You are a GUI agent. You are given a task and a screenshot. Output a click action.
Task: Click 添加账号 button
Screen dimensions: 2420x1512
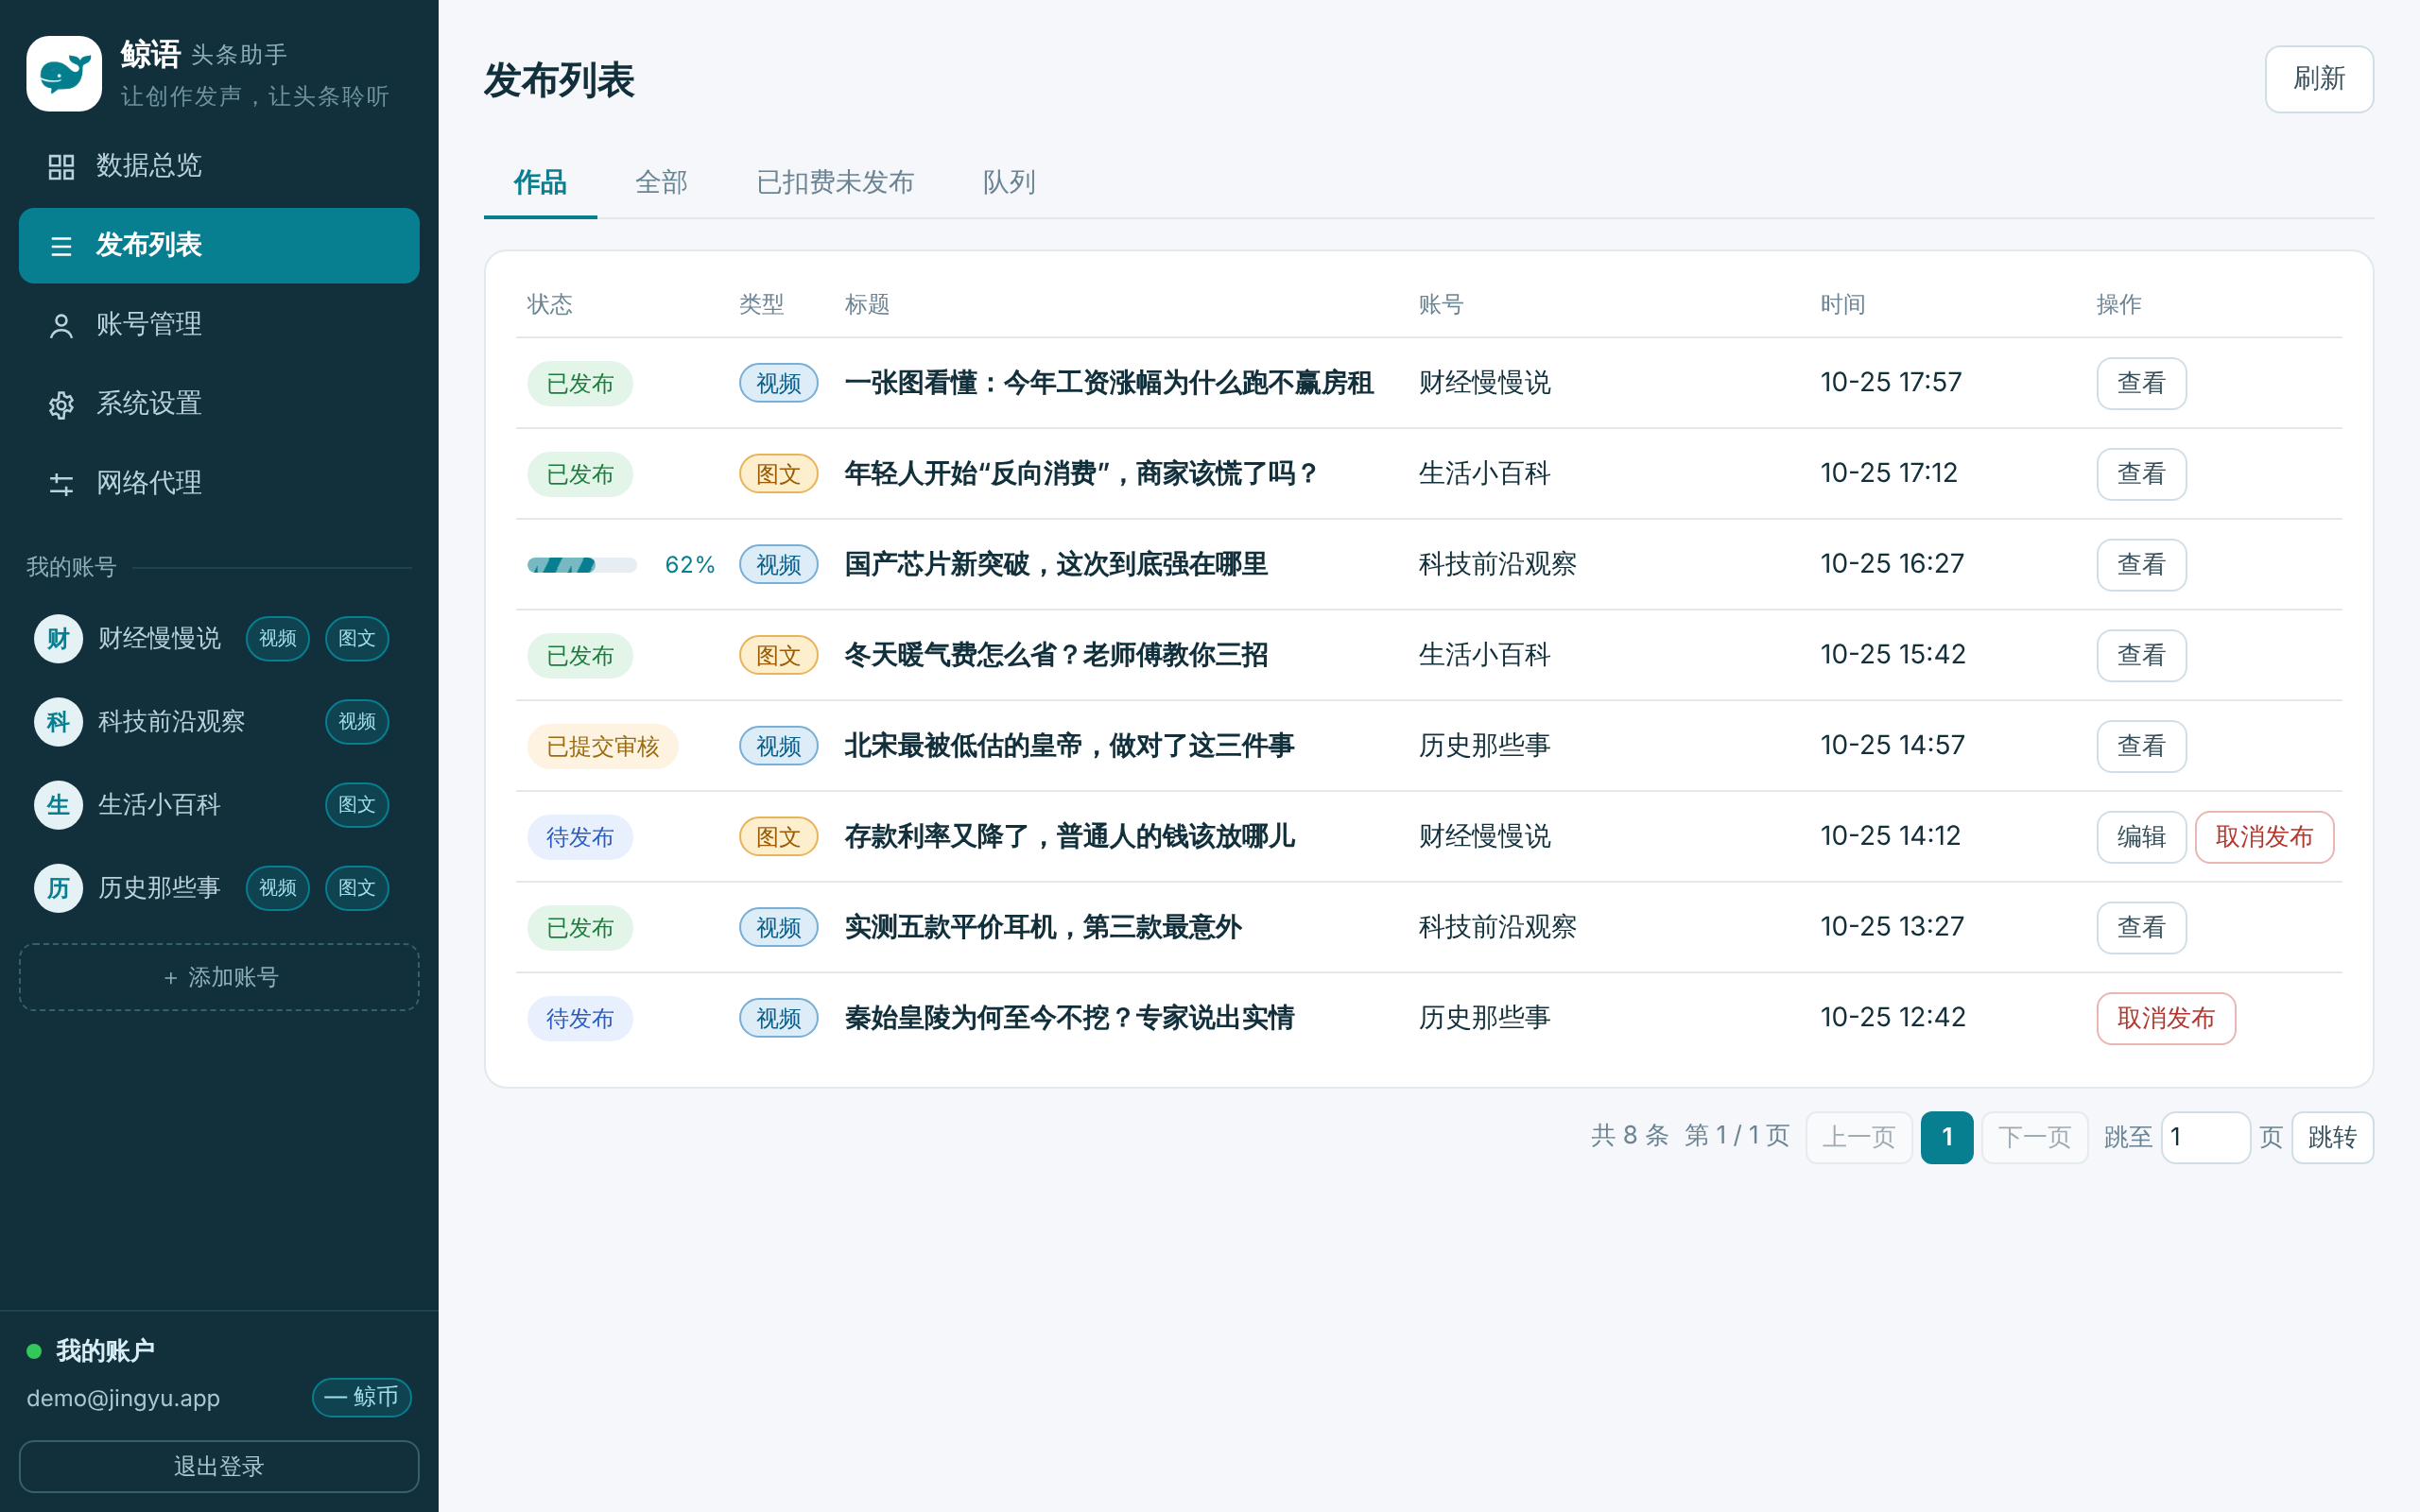[219, 977]
